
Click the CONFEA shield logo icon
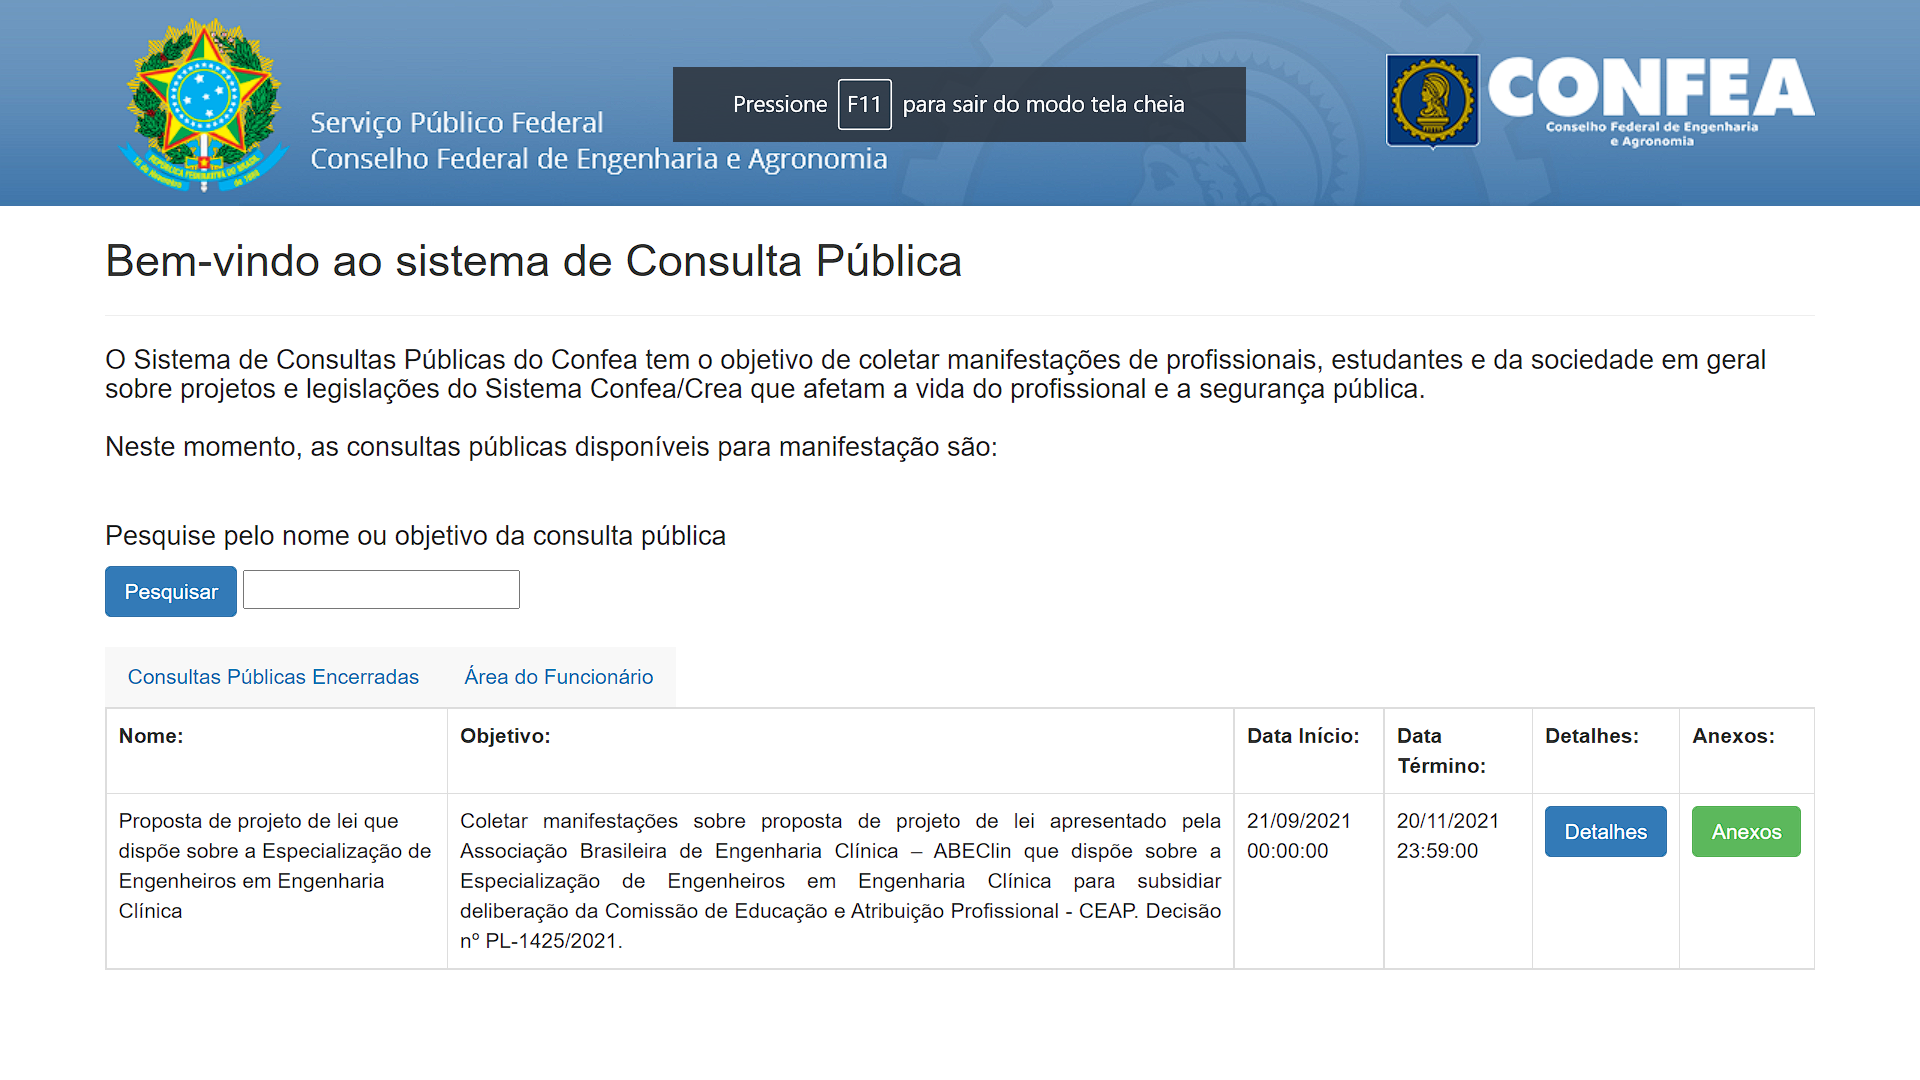1432,101
